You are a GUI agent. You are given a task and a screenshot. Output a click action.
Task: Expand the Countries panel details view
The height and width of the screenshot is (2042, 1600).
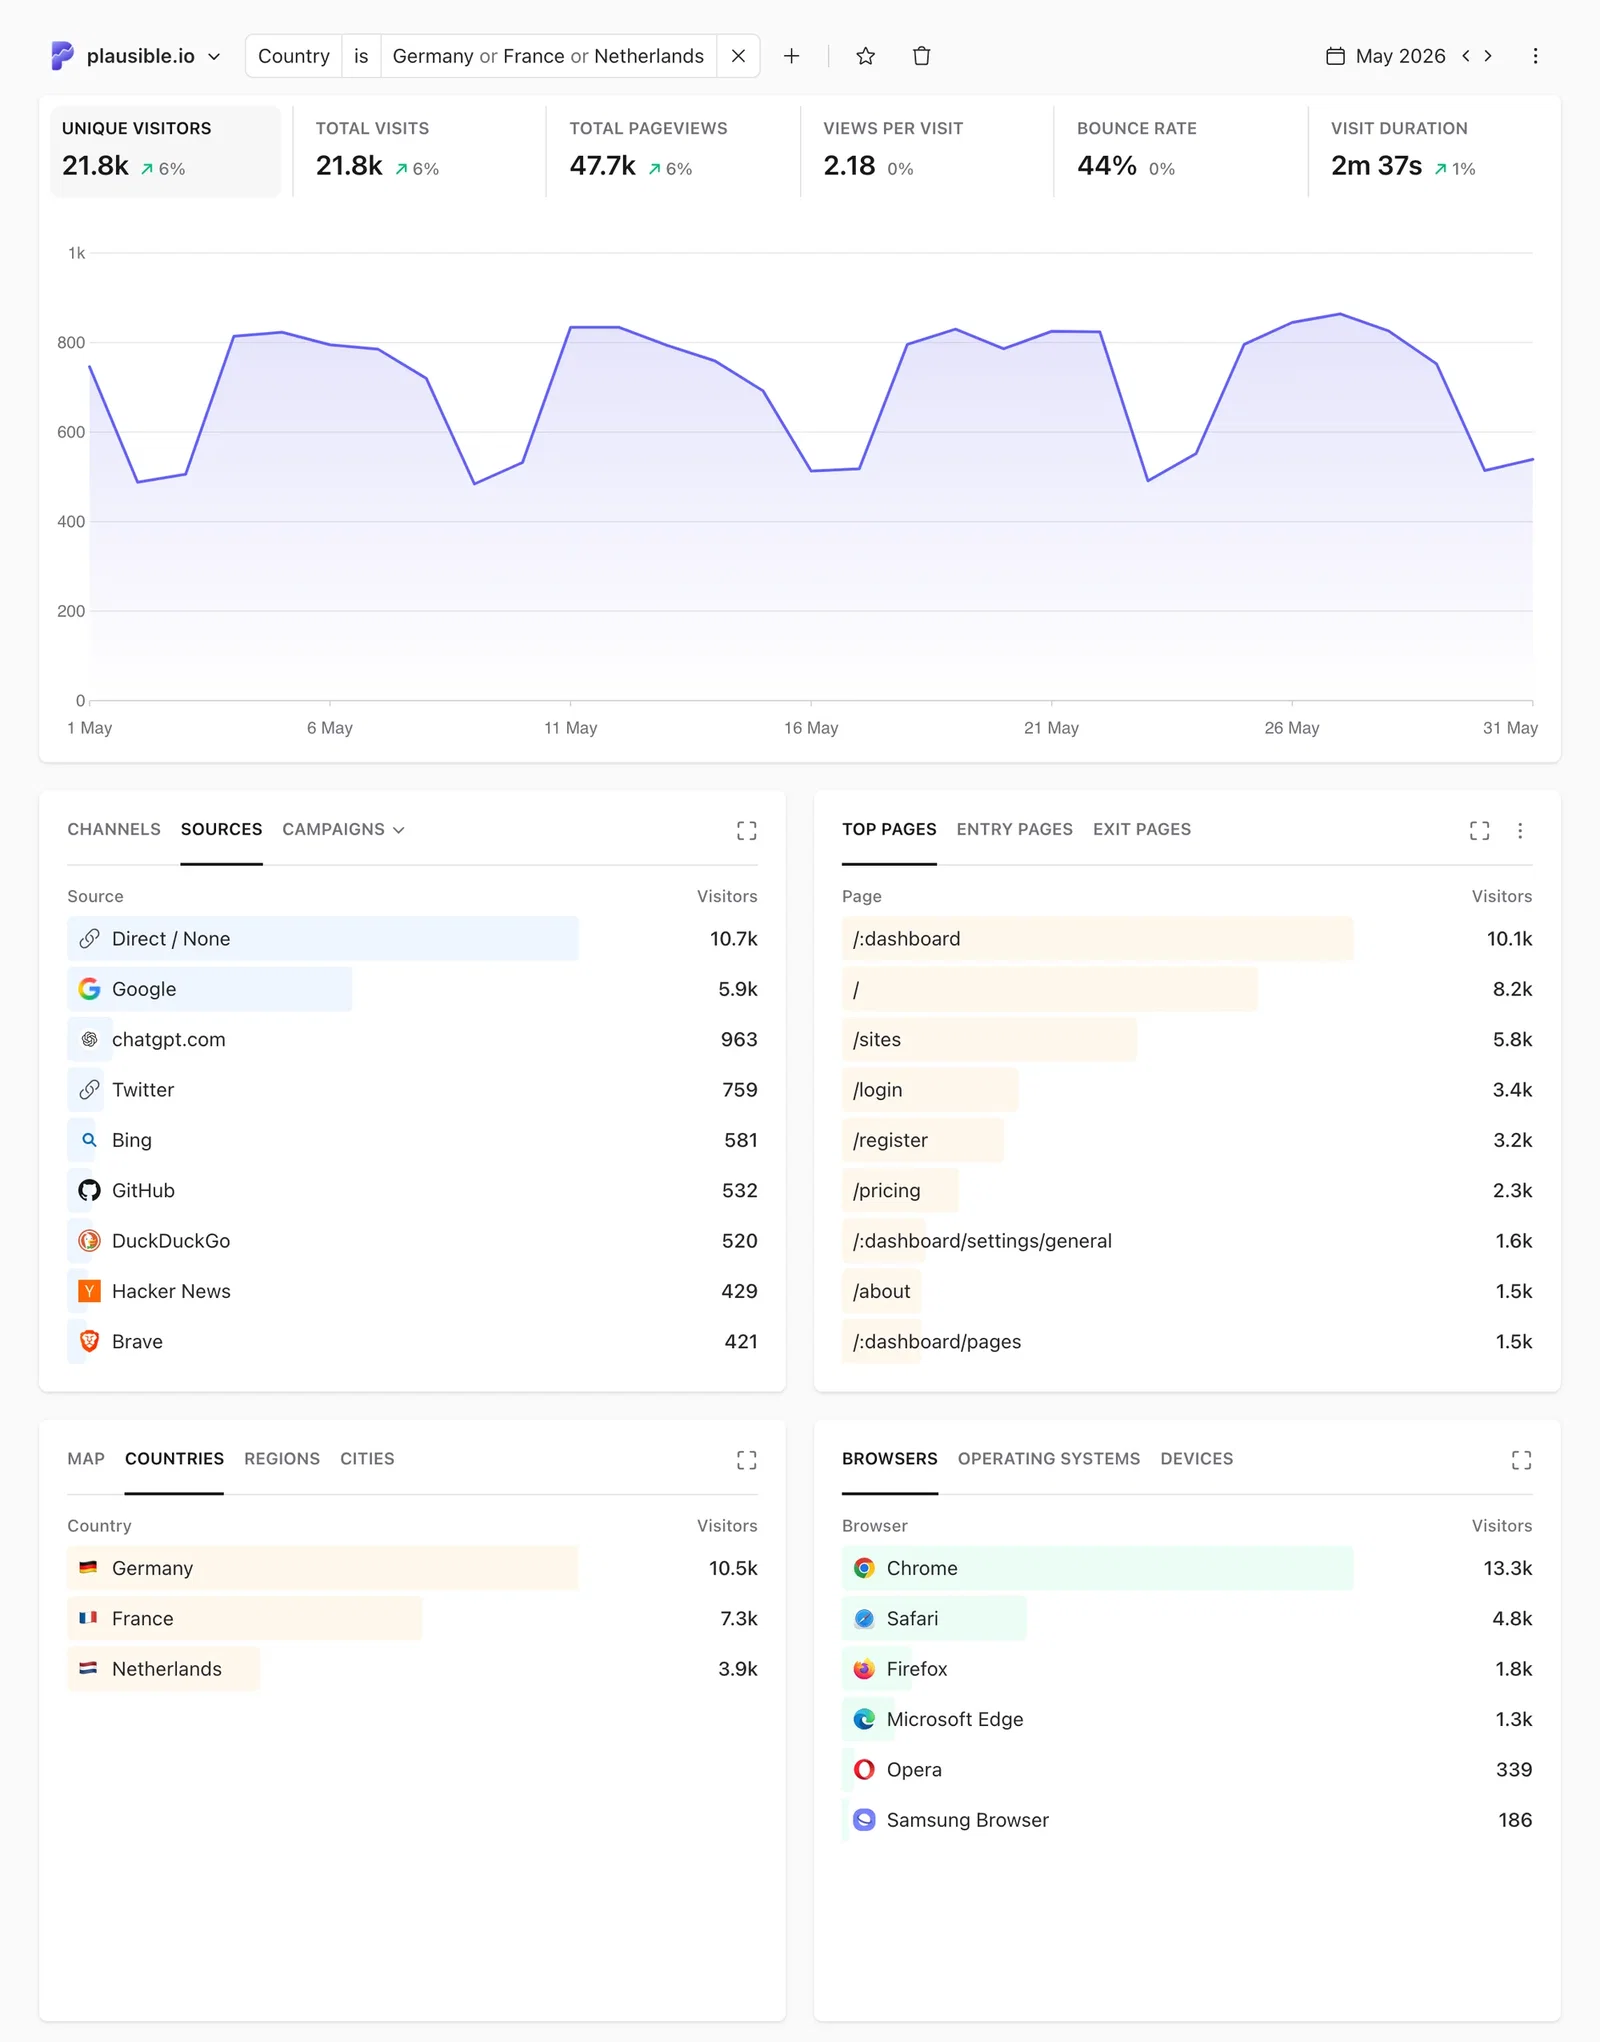[746, 1460]
